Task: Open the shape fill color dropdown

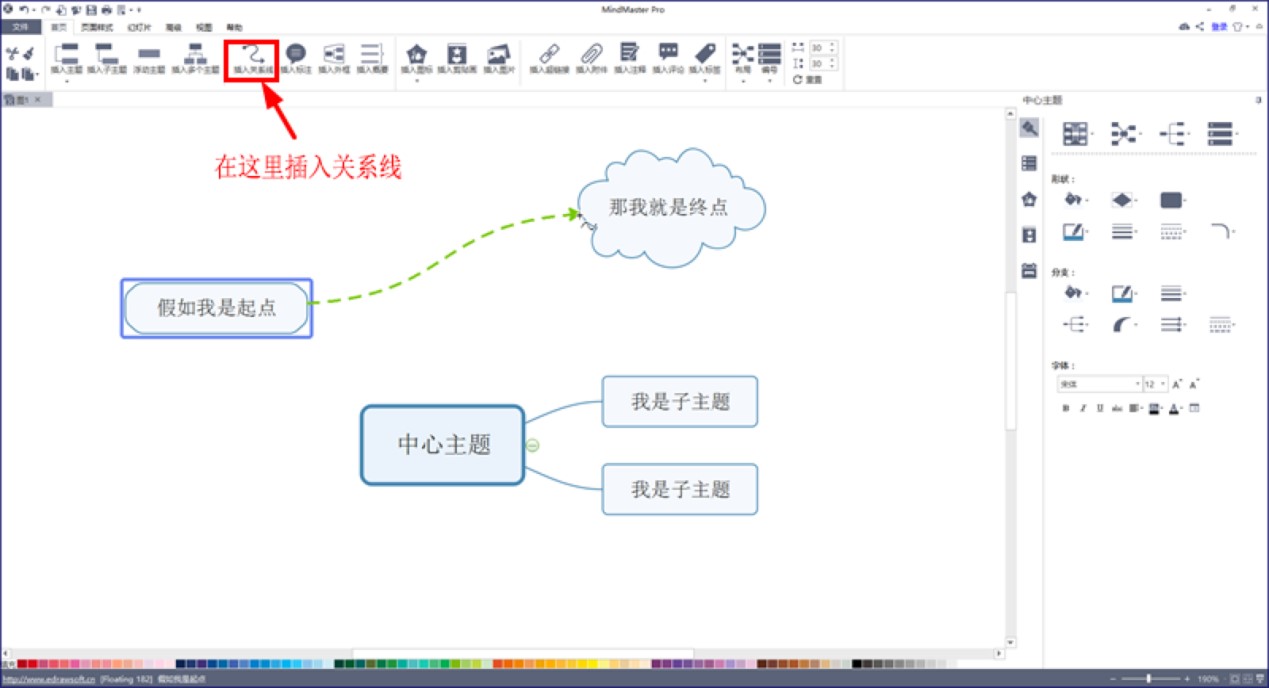Action: coord(1077,200)
